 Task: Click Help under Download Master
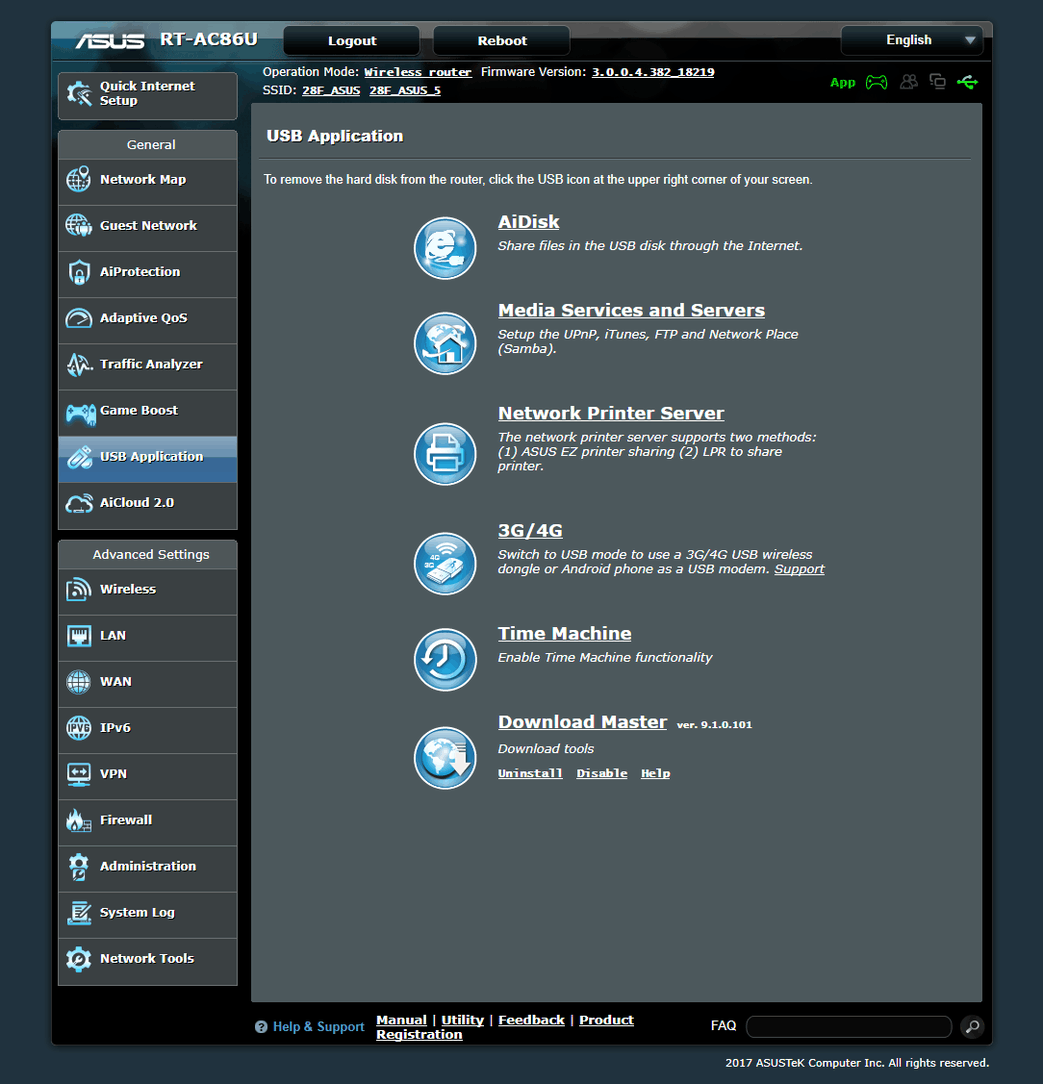click(655, 773)
